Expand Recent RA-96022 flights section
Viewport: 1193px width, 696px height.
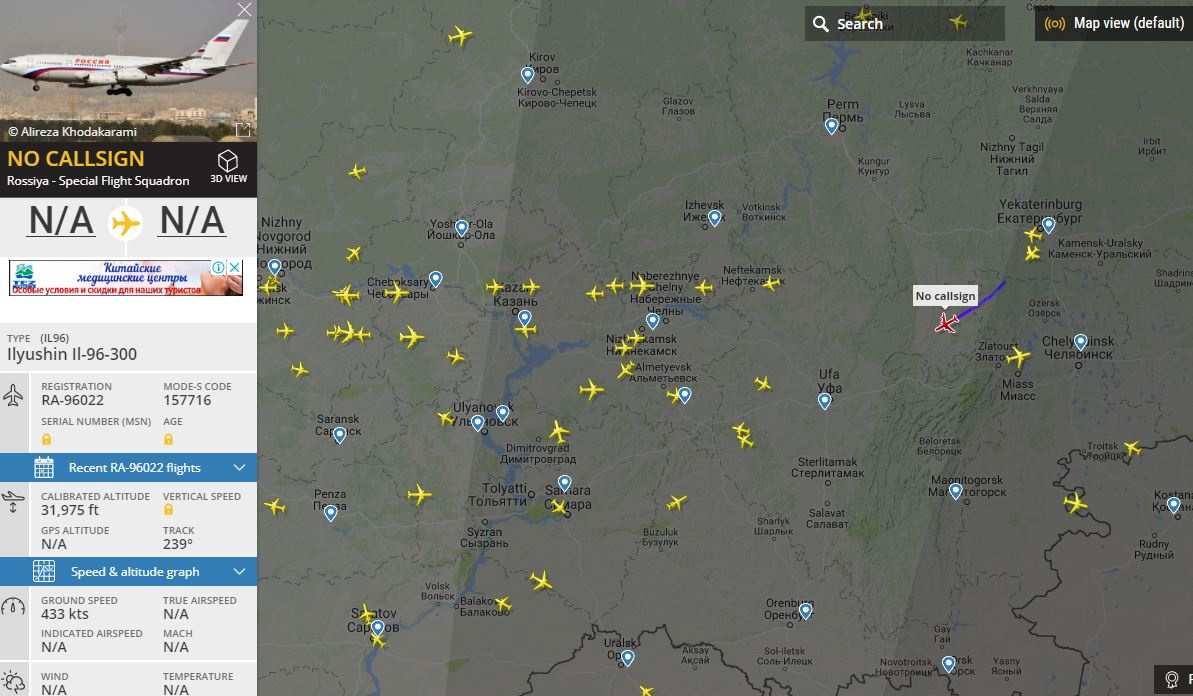129,468
